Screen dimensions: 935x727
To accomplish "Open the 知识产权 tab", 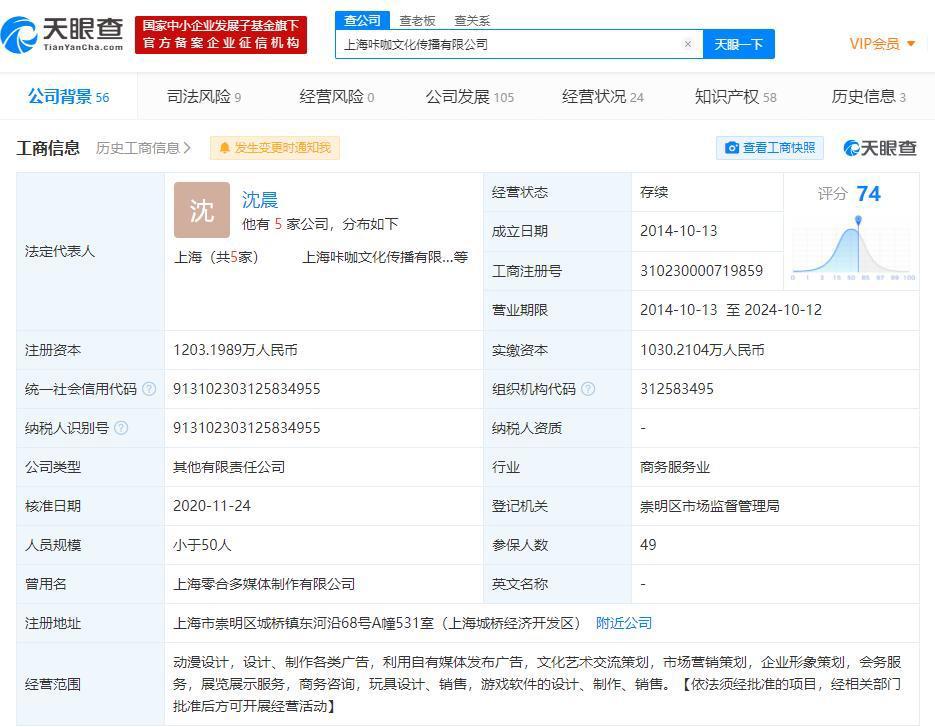I will coord(727,97).
